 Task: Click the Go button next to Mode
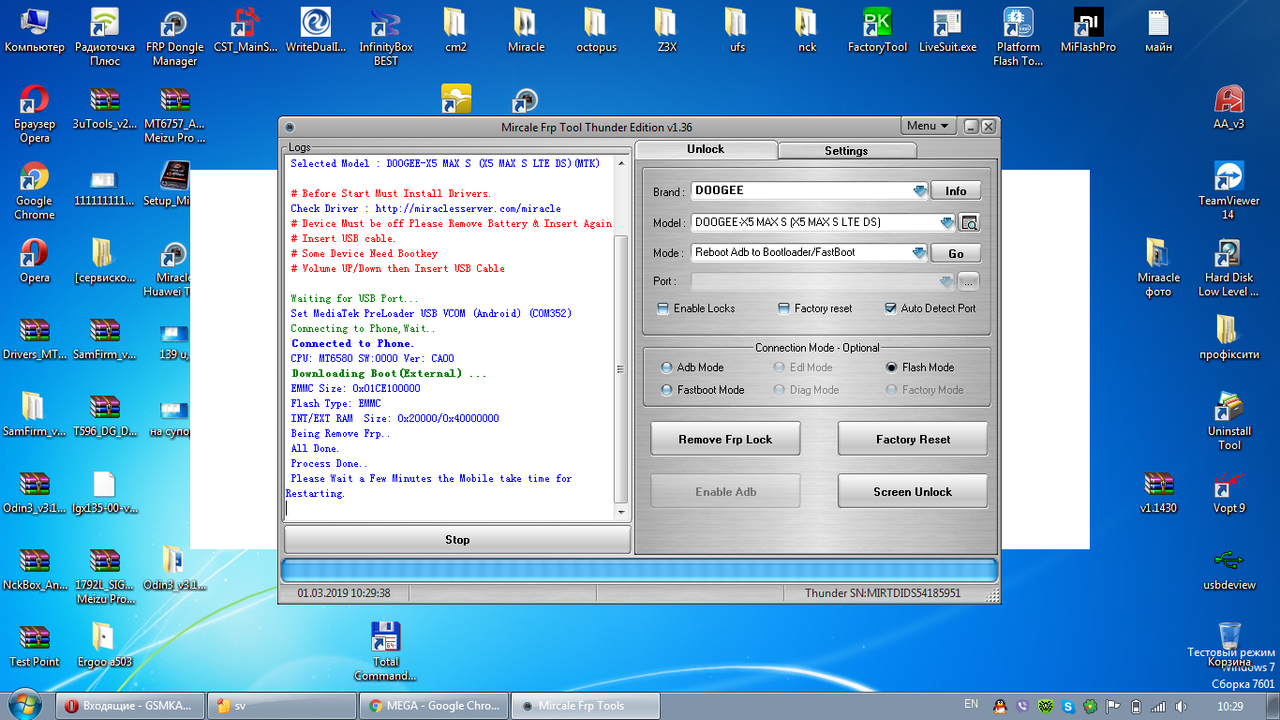pos(956,253)
